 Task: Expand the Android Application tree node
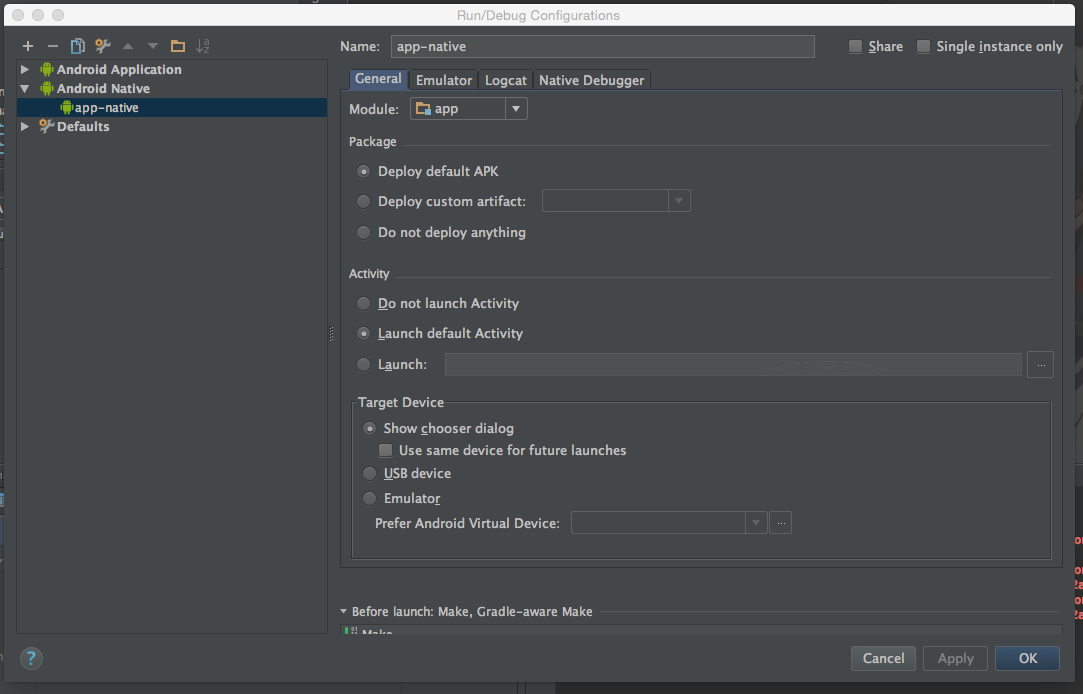coord(23,68)
